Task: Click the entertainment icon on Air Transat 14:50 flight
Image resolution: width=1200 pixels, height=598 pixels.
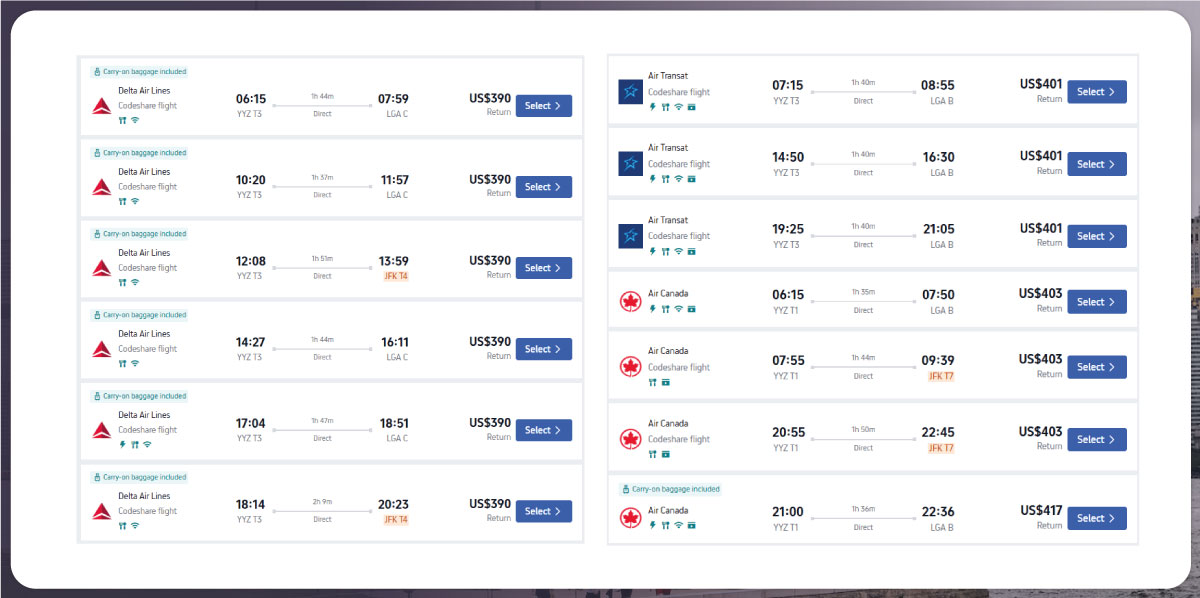Action: click(691, 179)
